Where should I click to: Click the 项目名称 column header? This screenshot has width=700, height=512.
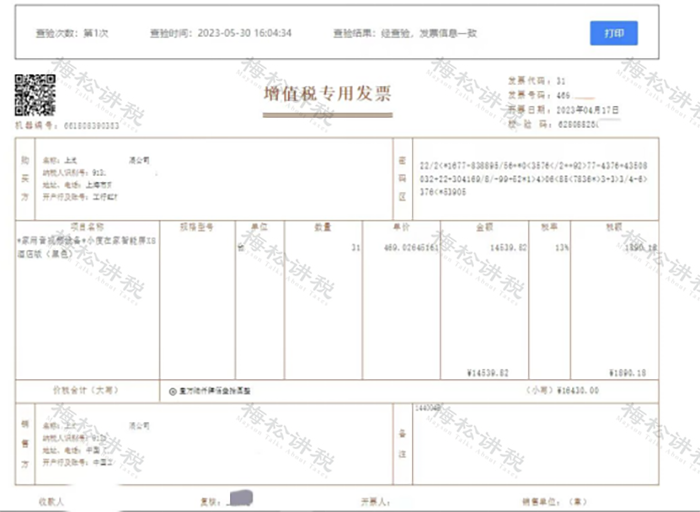[87, 227]
